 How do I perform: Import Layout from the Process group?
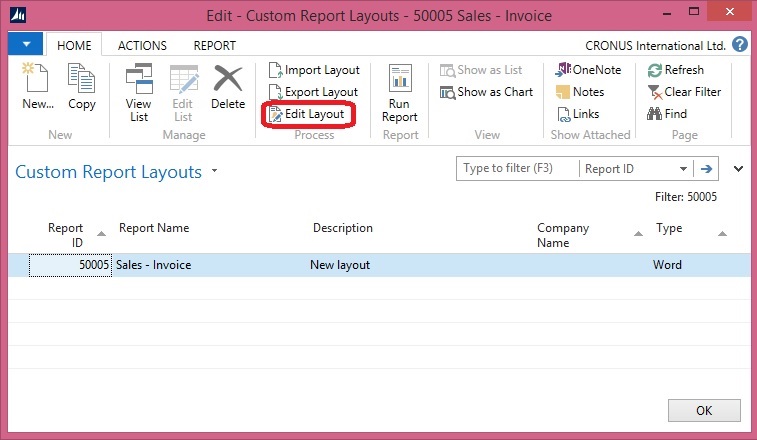314,70
